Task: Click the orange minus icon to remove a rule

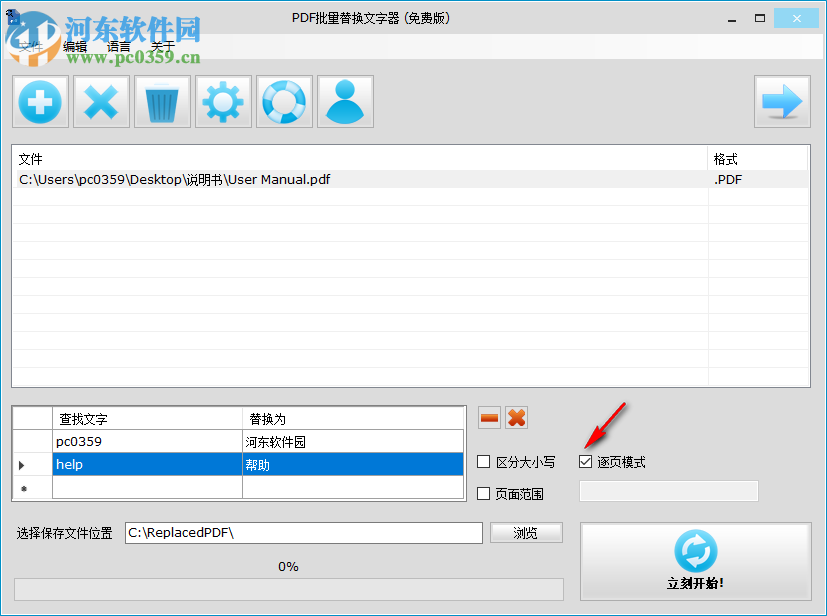Action: pos(488,417)
